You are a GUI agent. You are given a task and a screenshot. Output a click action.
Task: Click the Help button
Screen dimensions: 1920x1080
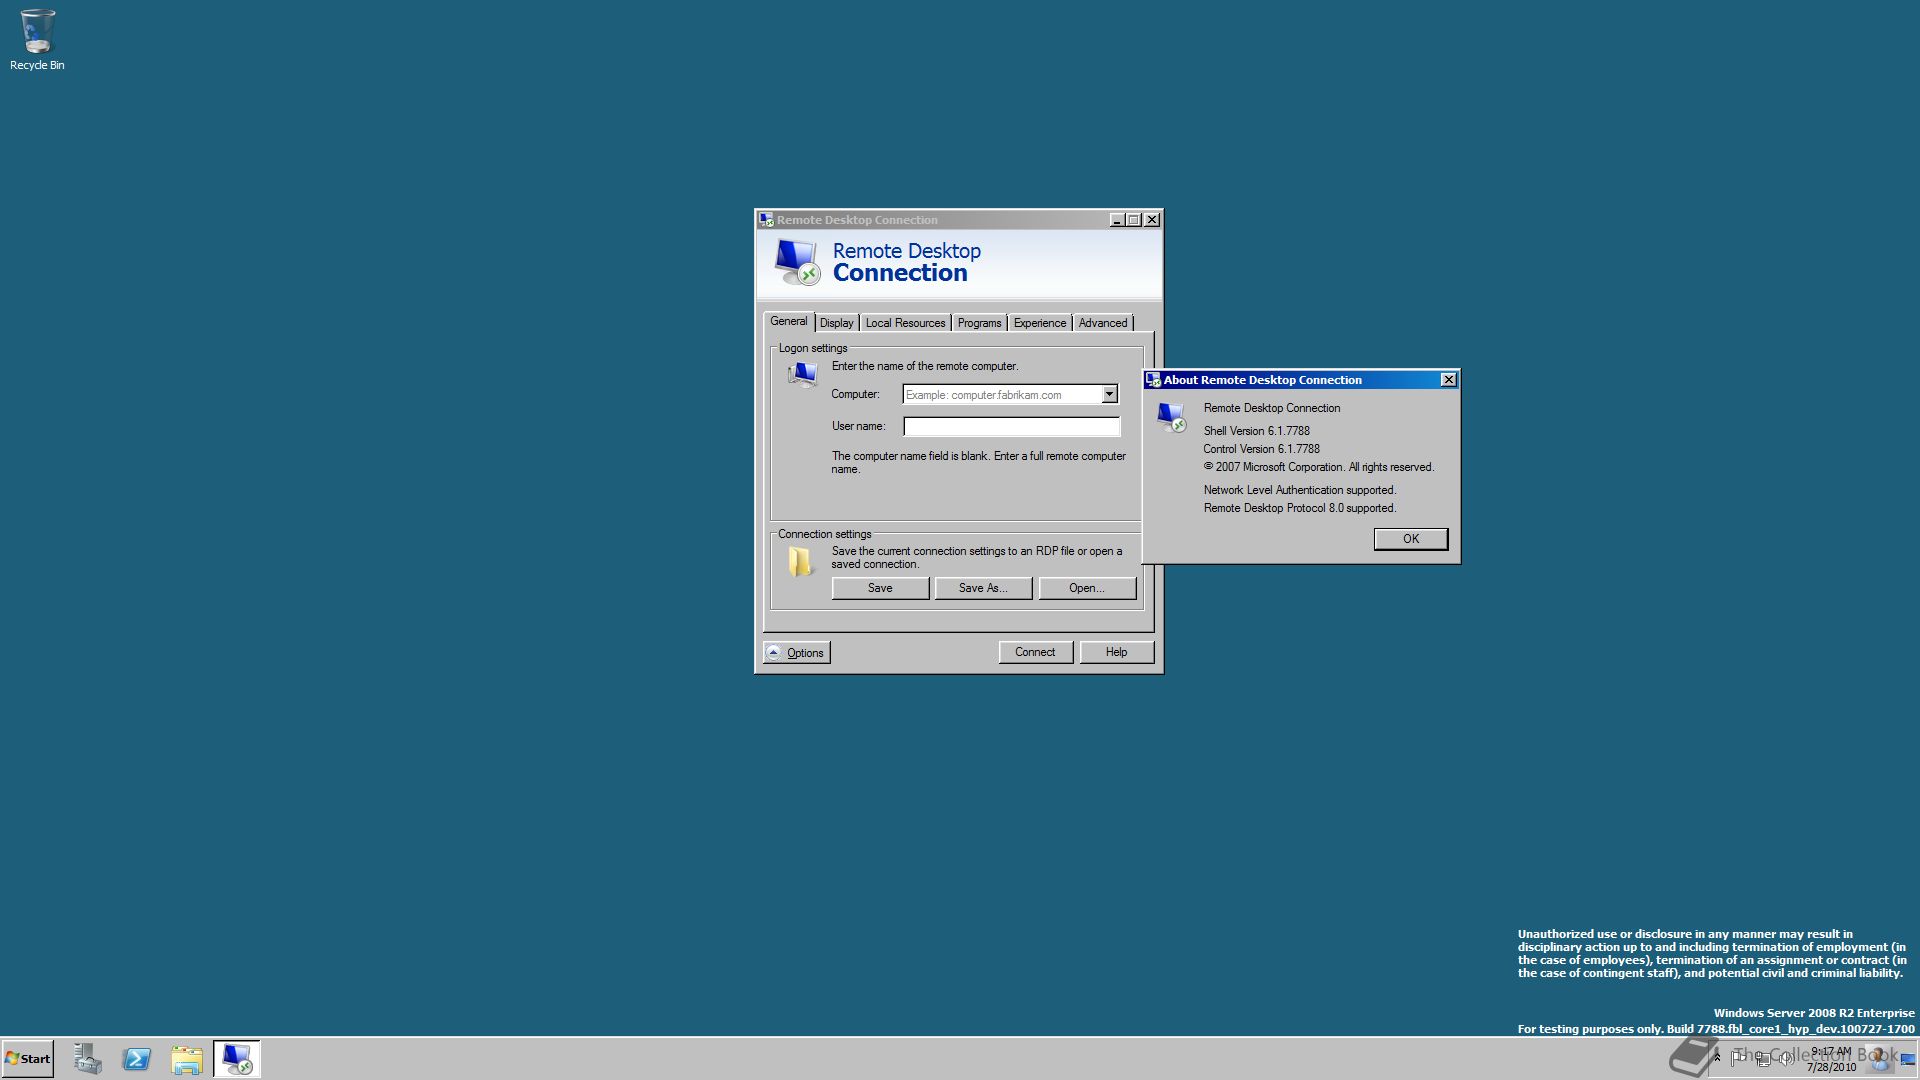1116,652
